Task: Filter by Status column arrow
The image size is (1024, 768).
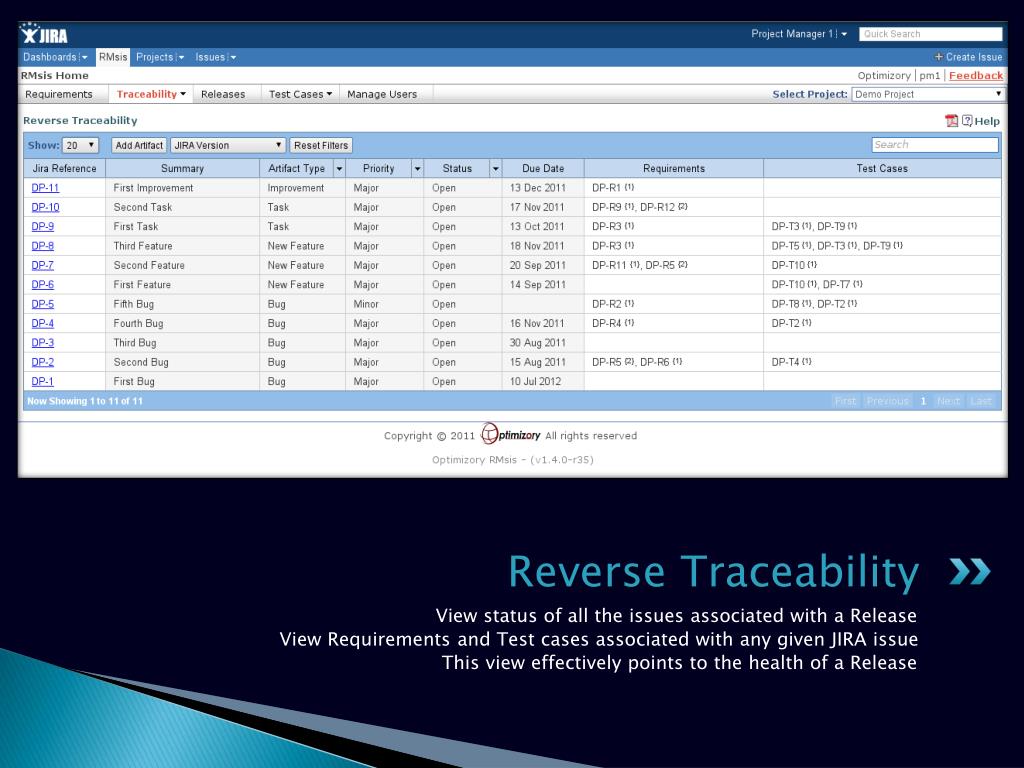Action: click(496, 168)
